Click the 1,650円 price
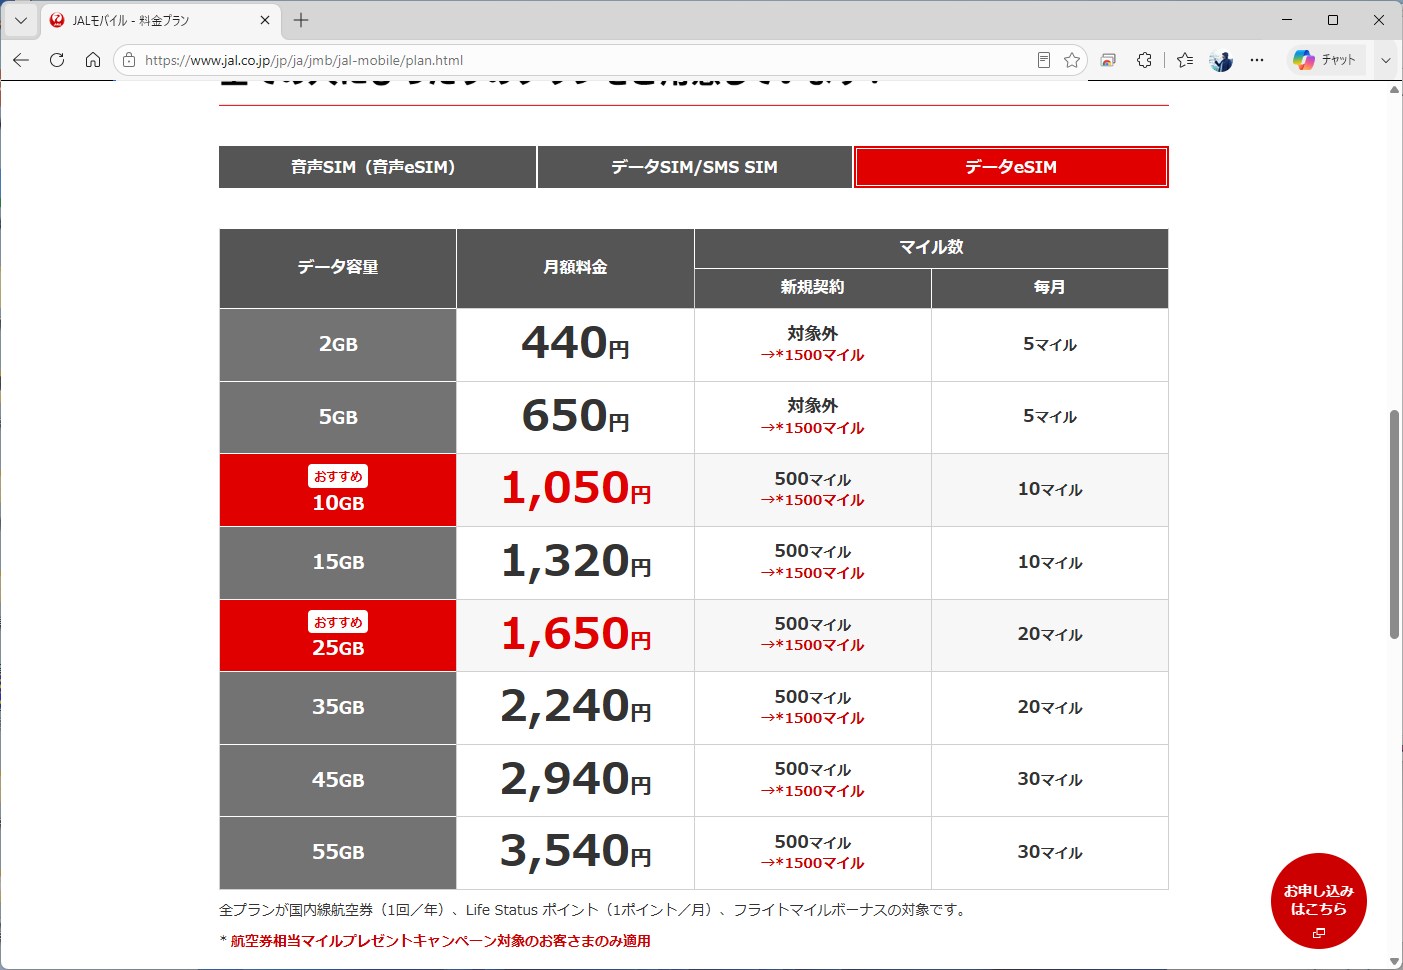The height and width of the screenshot is (970, 1403). click(x=575, y=635)
